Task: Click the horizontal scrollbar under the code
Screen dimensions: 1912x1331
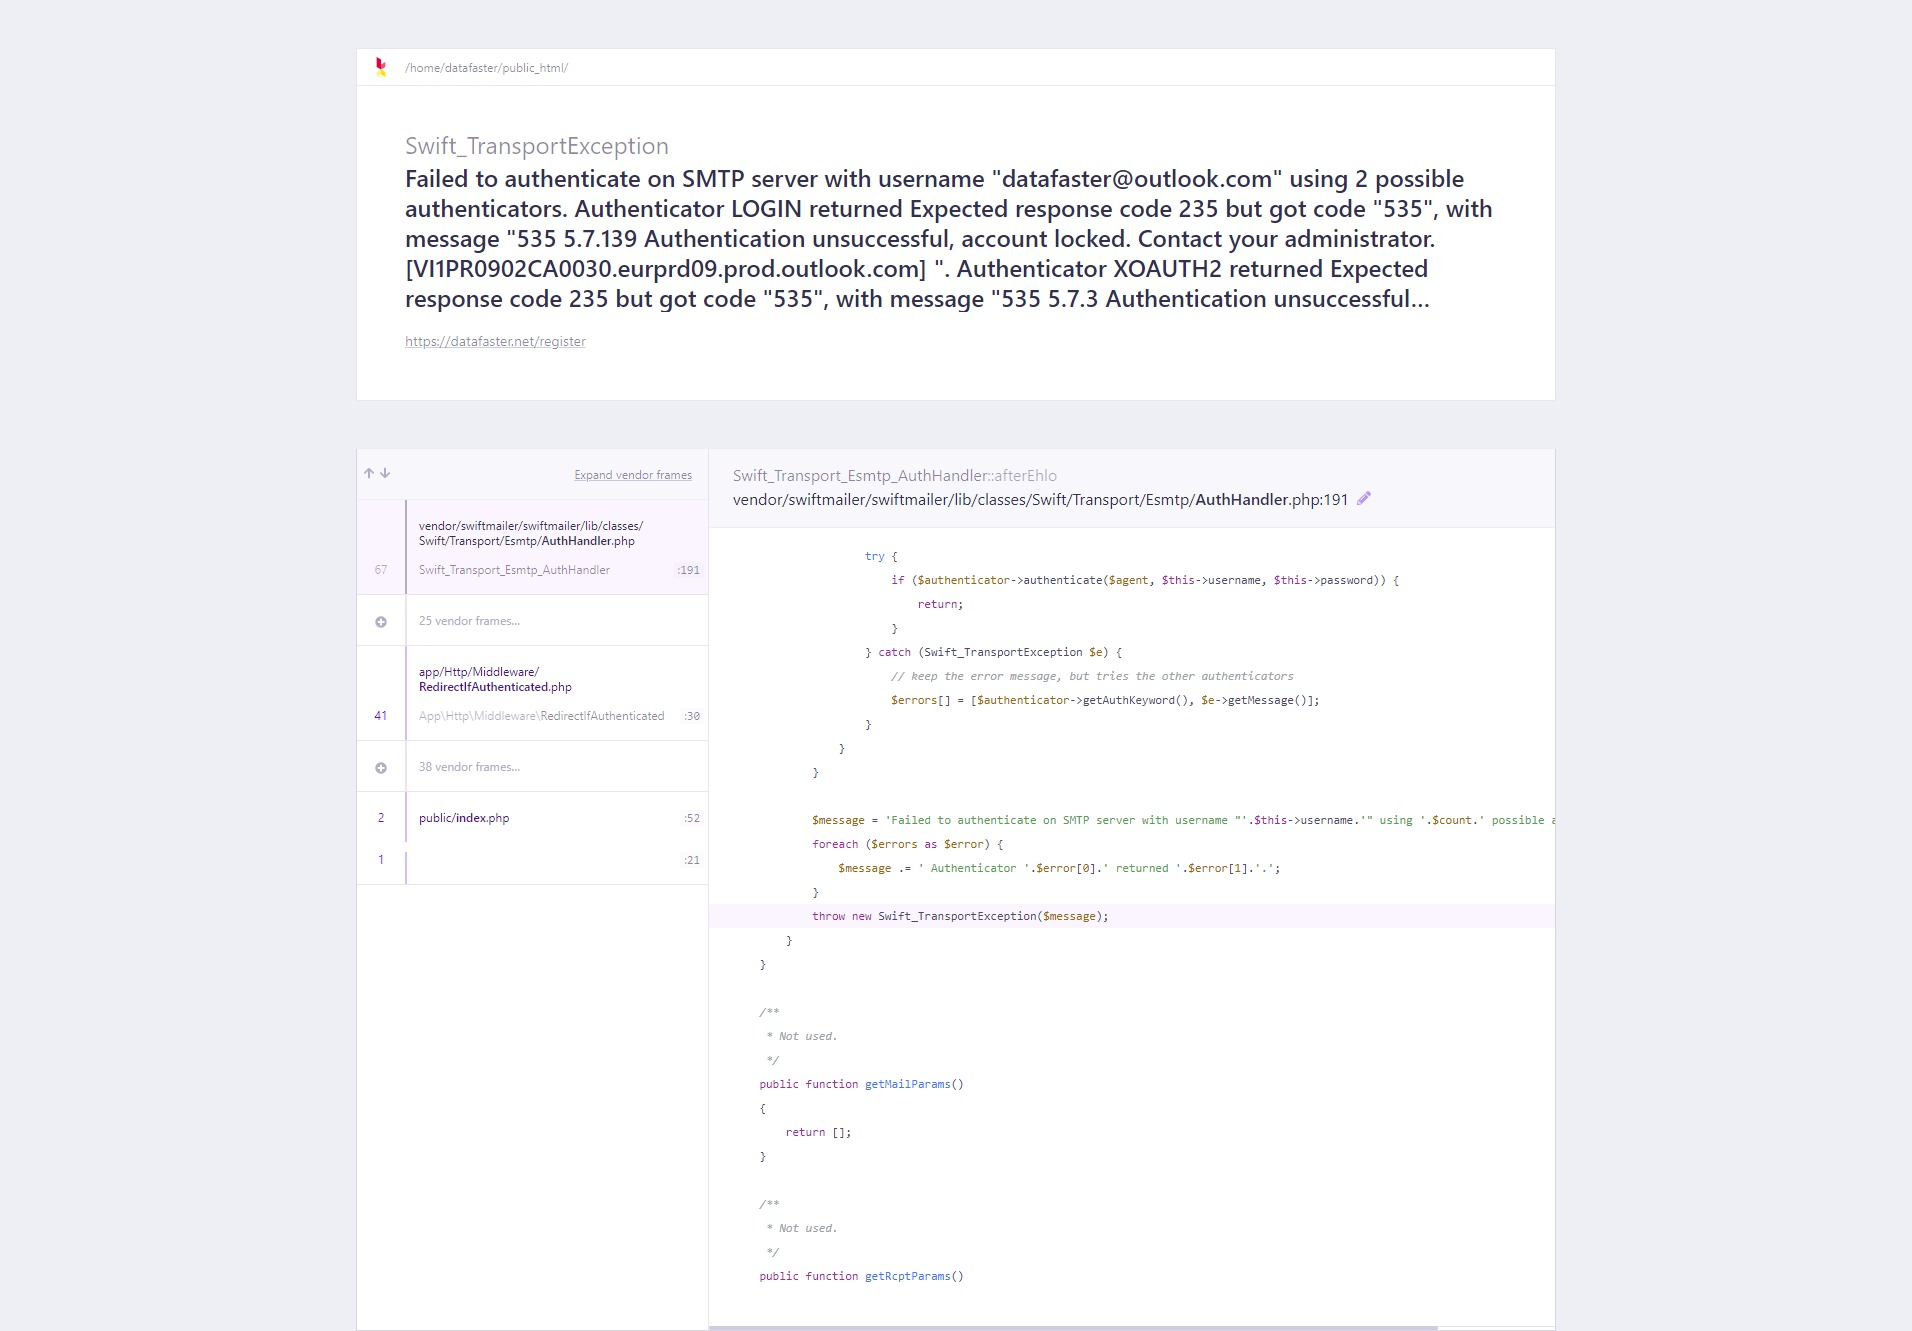Action: (1073, 1328)
